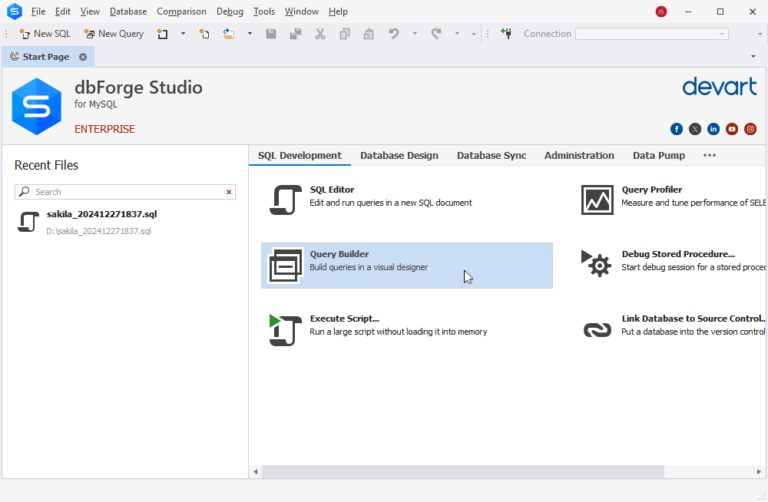Open the Query Profiler icon
The width and height of the screenshot is (768, 502).
click(597, 200)
